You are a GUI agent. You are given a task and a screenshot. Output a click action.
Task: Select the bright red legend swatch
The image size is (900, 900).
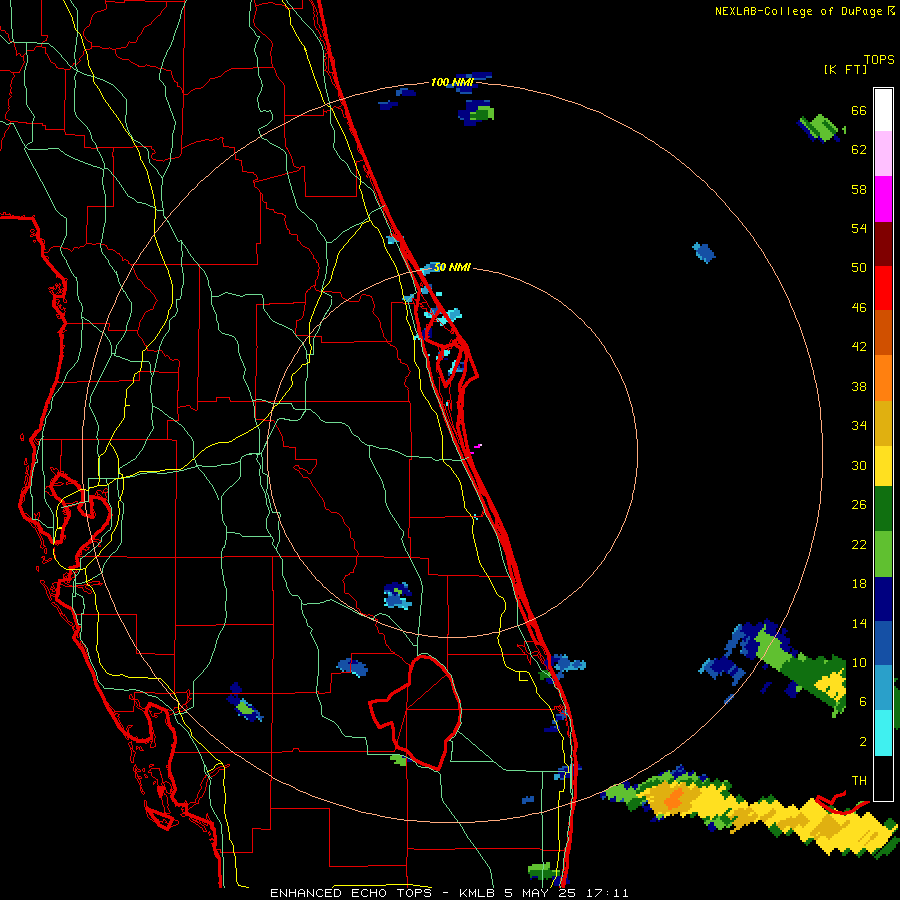click(x=883, y=289)
